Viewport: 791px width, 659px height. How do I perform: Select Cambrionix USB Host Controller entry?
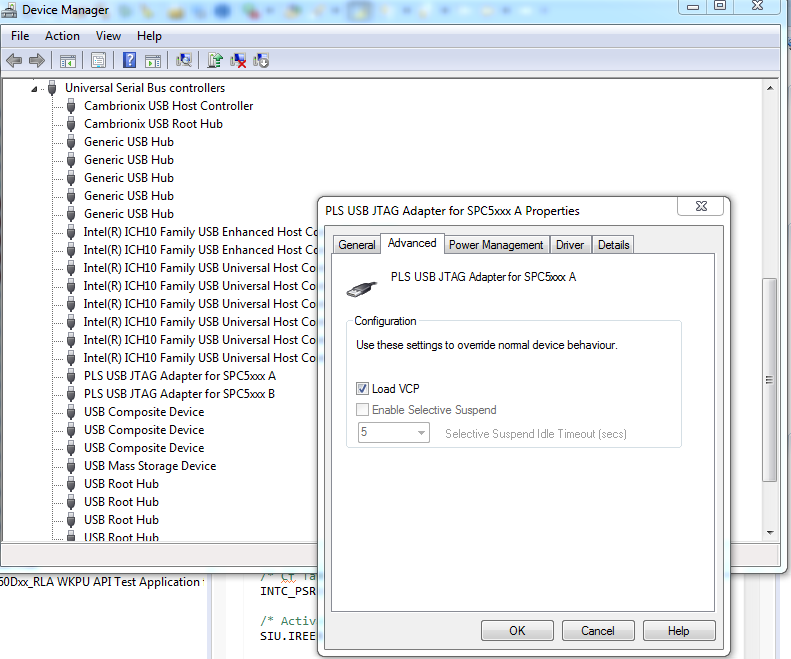(x=168, y=106)
